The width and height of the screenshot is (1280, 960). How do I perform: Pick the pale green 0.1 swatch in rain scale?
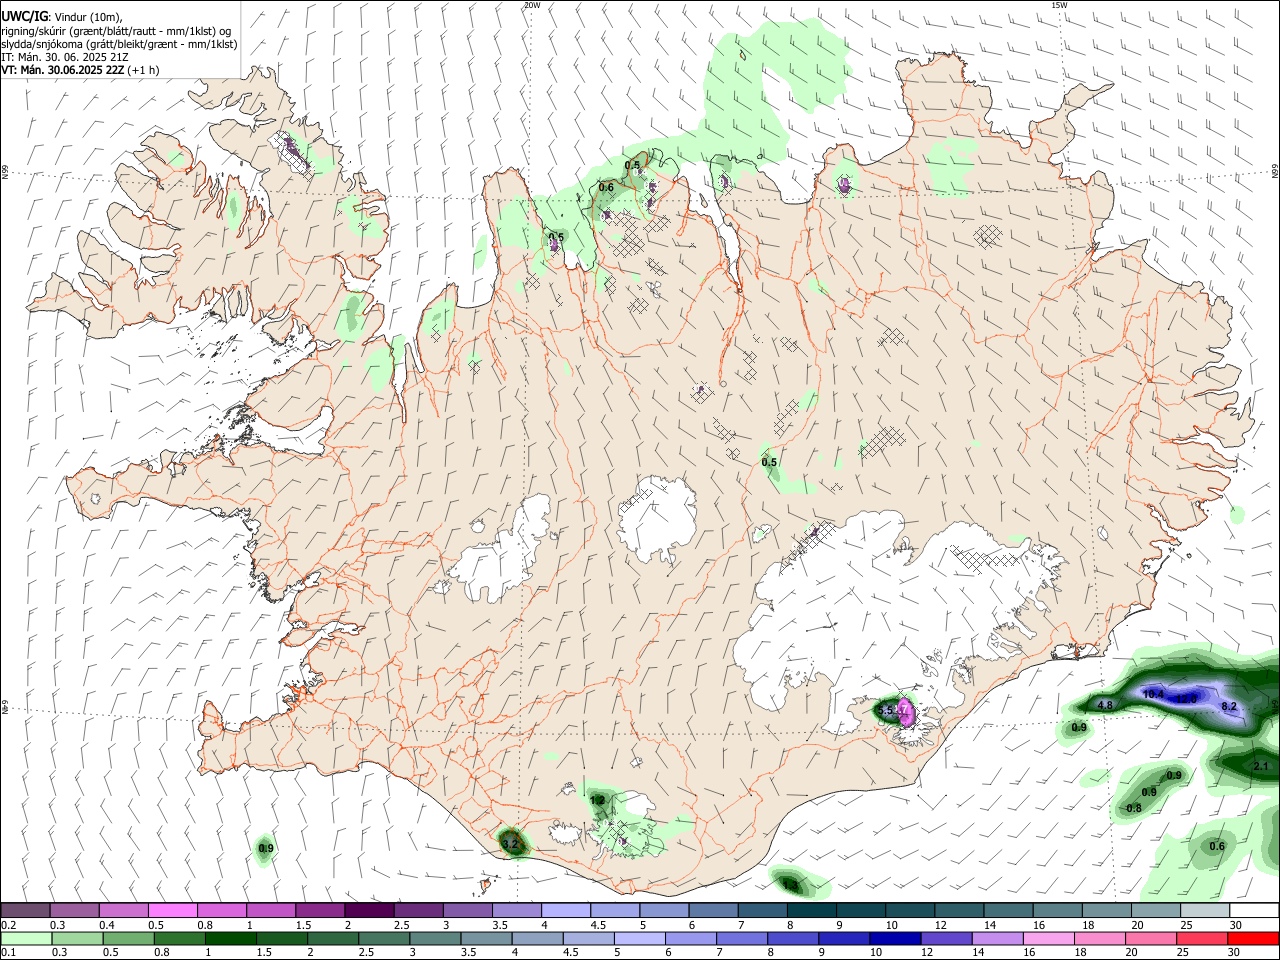(x=26, y=938)
